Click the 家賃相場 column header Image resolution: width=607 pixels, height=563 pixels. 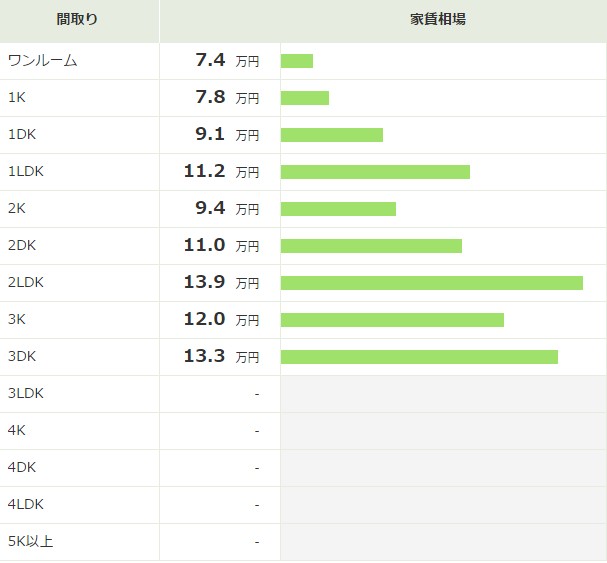click(438, 19)
